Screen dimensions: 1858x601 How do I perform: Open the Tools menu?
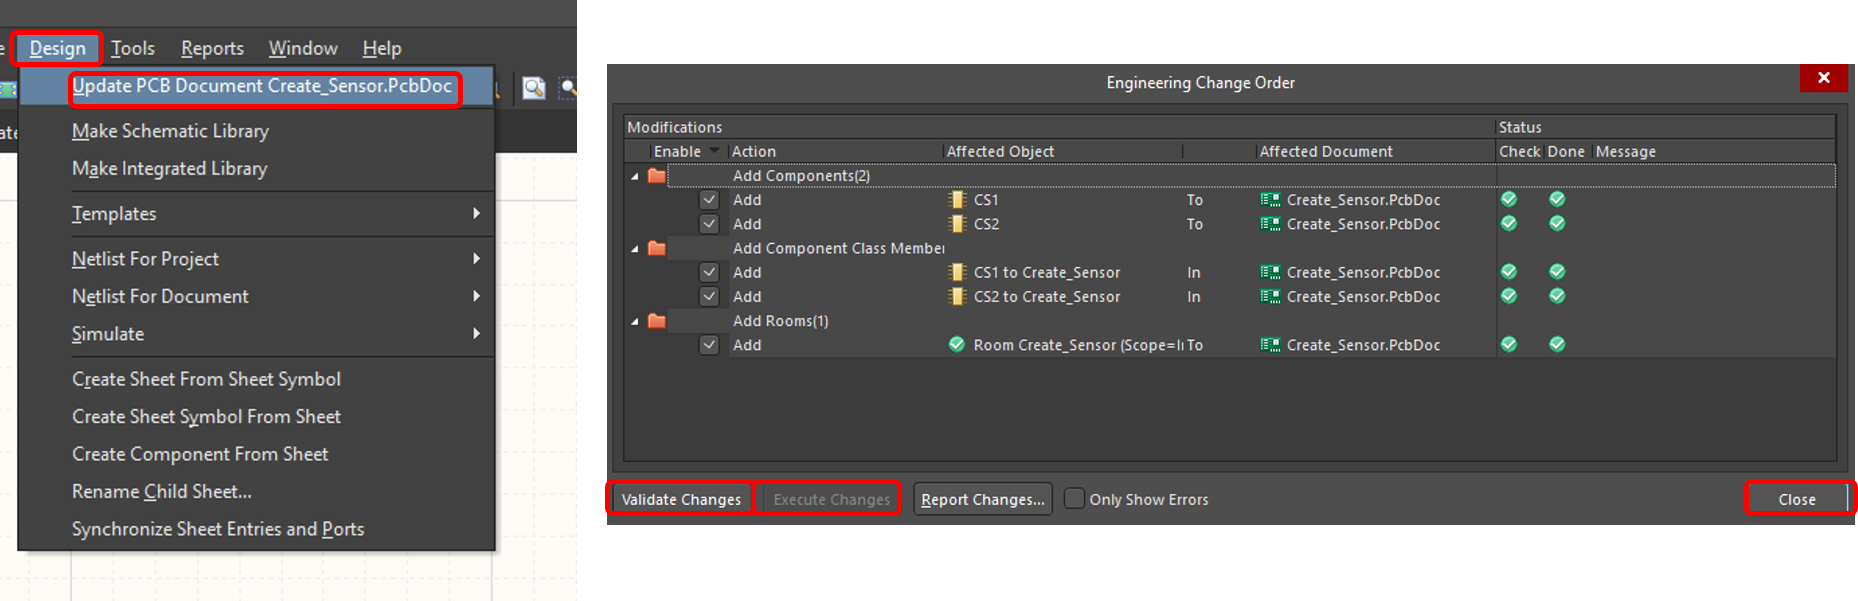(x=133, y=48)
